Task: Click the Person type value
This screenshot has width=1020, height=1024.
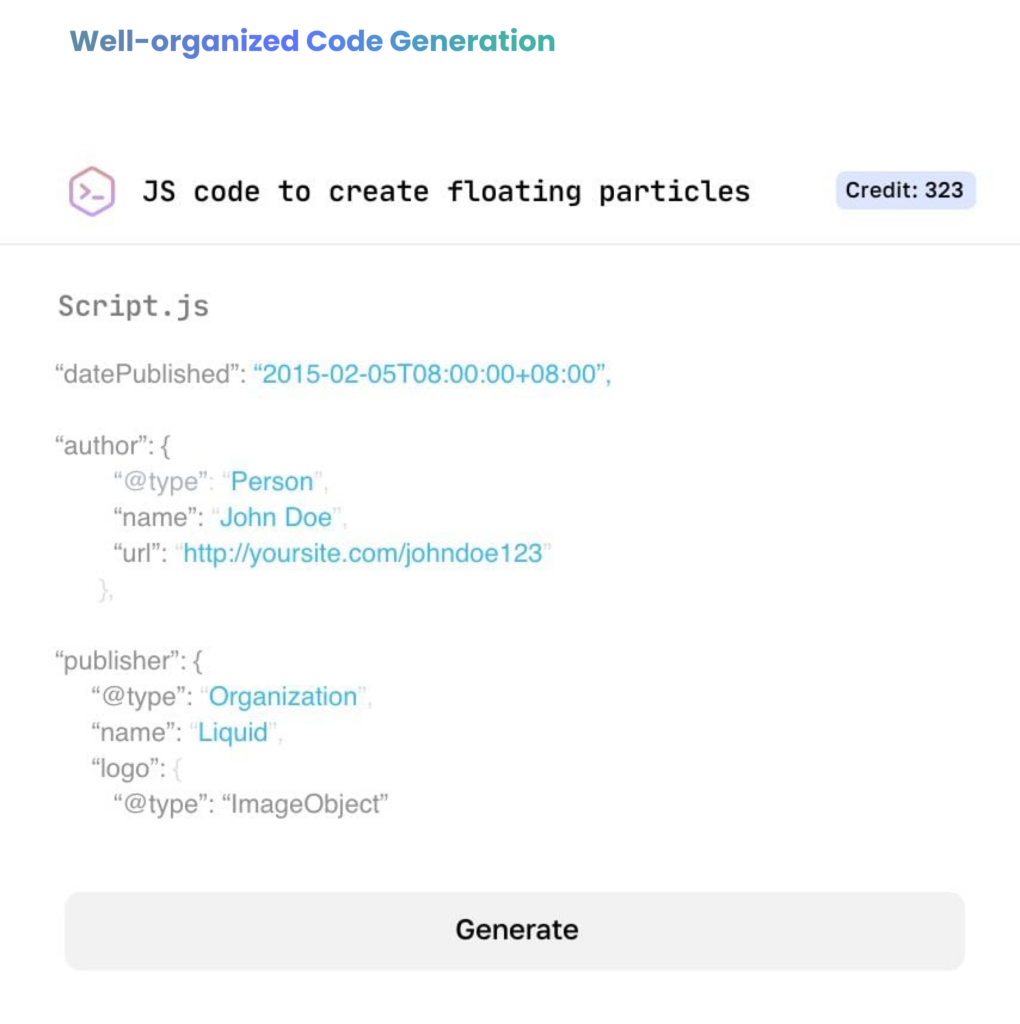Action: click(x=272, y=481)
